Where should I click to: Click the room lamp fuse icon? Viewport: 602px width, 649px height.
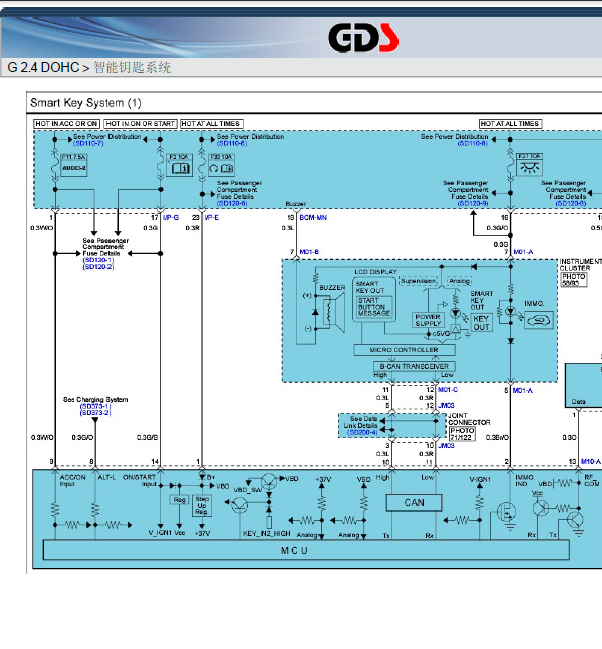[x=530, y=164]
